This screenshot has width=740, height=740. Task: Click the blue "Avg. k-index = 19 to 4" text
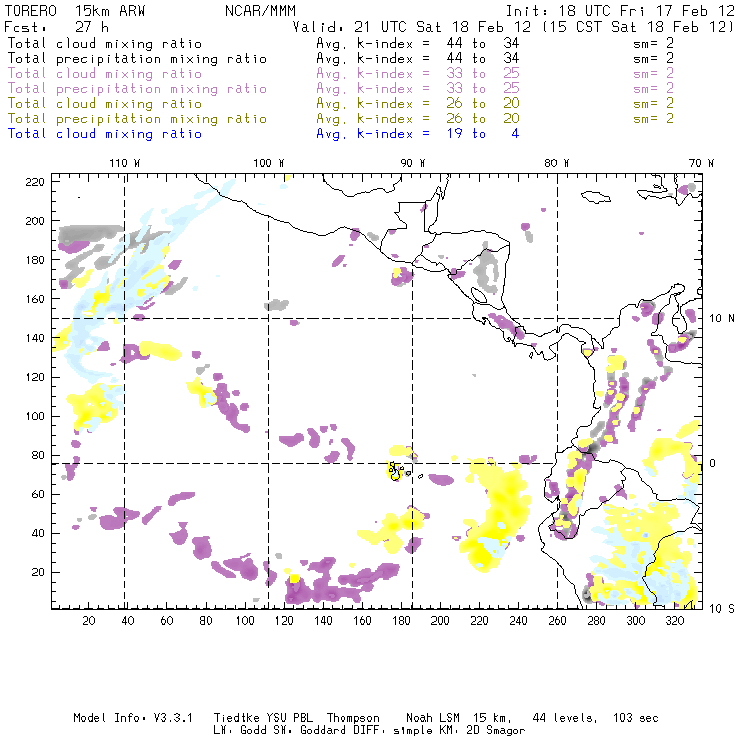coord(417,134)
